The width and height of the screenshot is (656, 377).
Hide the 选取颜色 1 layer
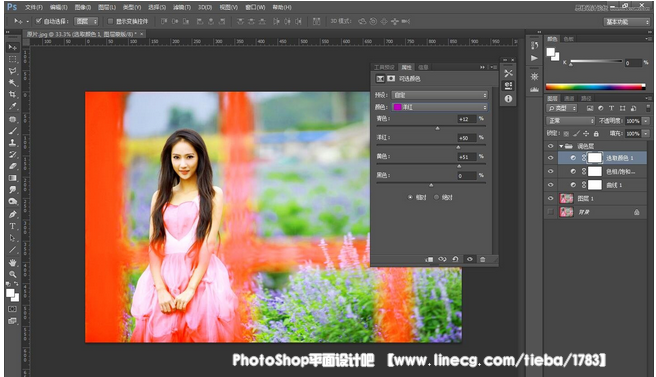[x=551, y=158]
